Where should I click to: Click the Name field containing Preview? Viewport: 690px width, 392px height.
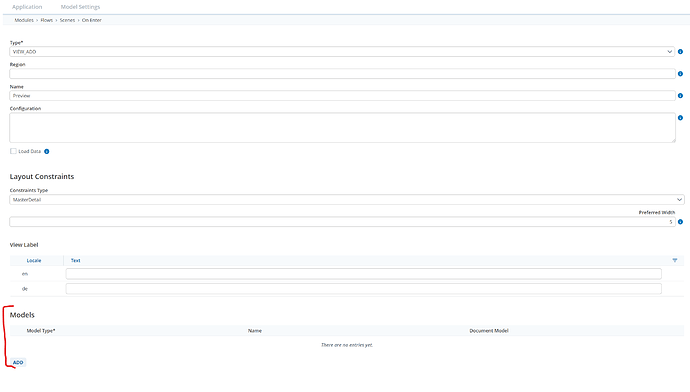[x=342, y=95]
